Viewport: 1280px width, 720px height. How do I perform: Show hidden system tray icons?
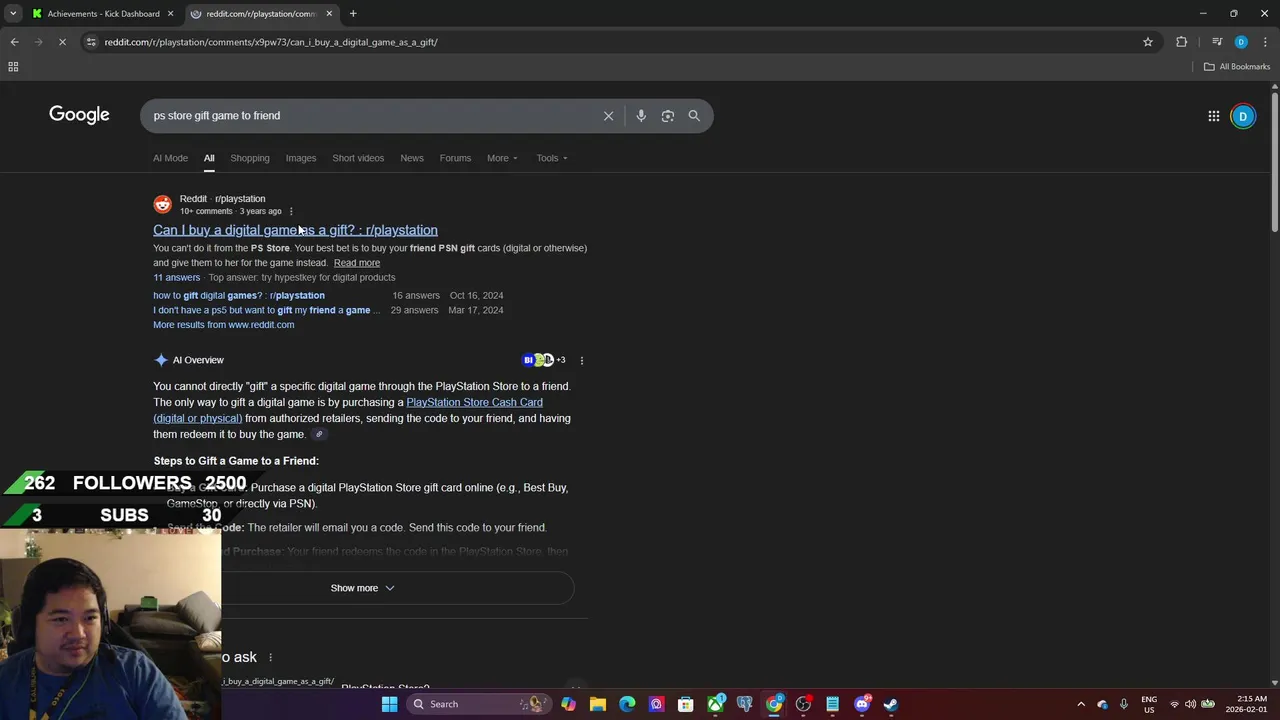point(1080,704)
